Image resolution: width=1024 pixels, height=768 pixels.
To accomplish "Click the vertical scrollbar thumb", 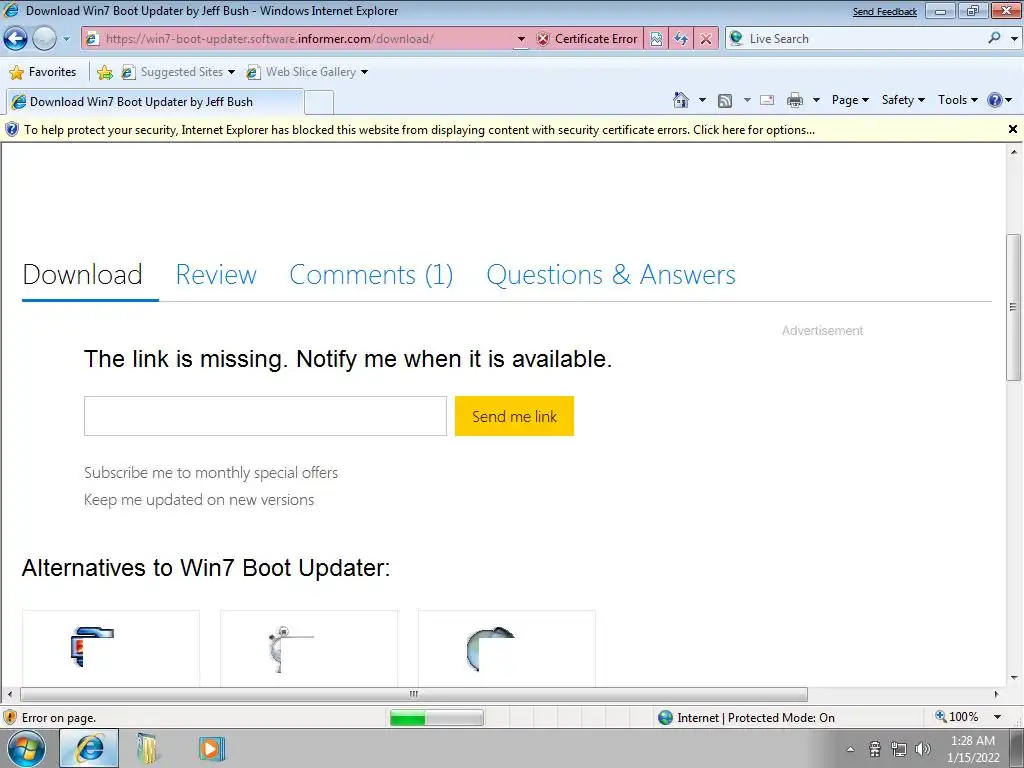I will [1013, 307].
